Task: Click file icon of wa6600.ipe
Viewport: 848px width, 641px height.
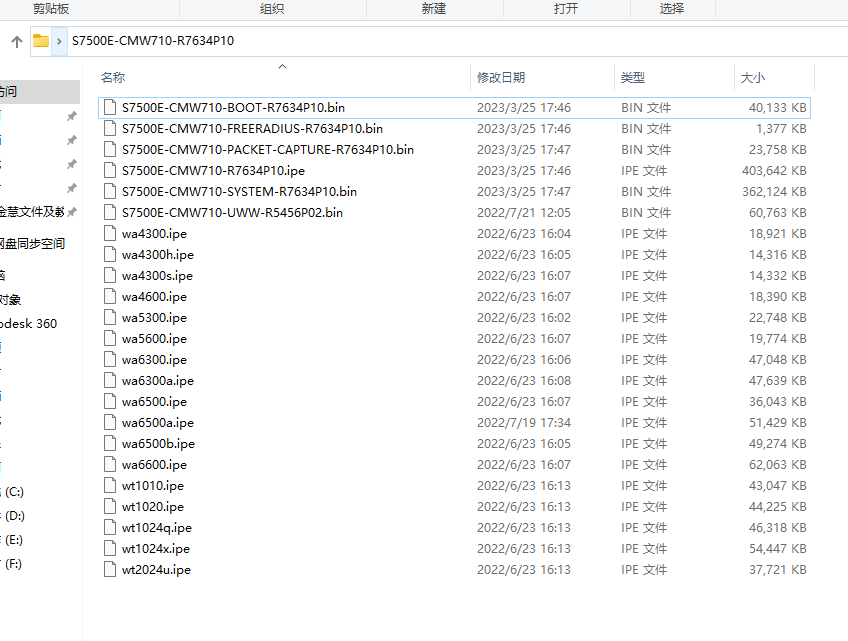Action: point(110,465)
